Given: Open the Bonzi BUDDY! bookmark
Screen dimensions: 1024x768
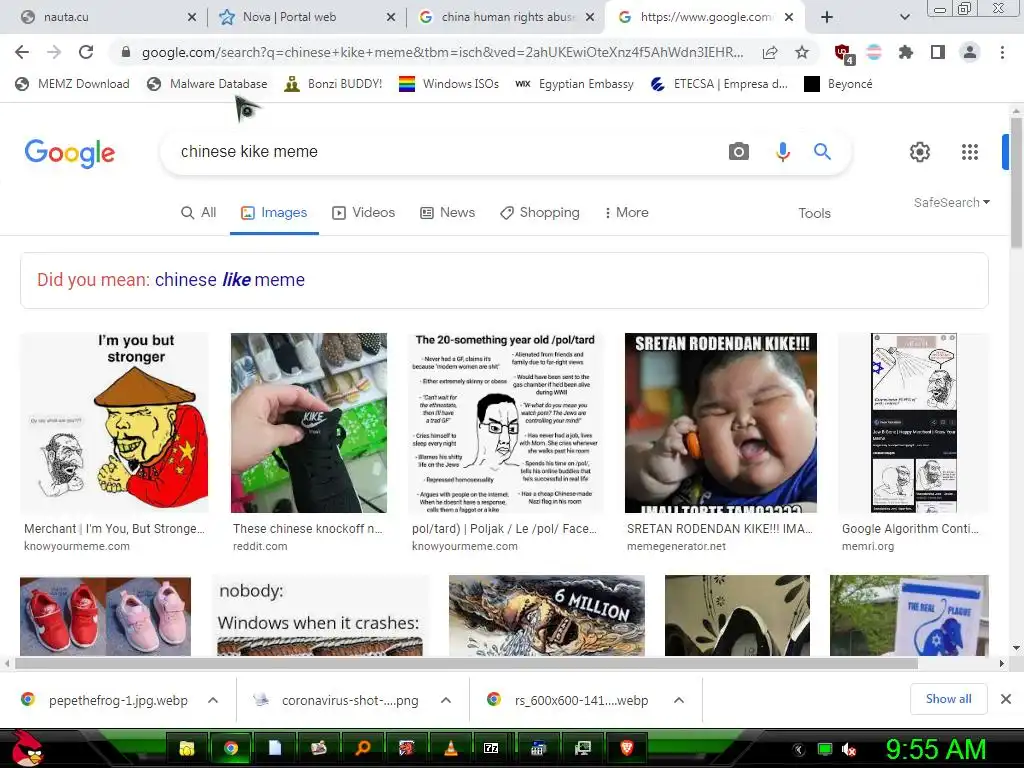Looking at the screenshot, I should (x=333, y=84).
